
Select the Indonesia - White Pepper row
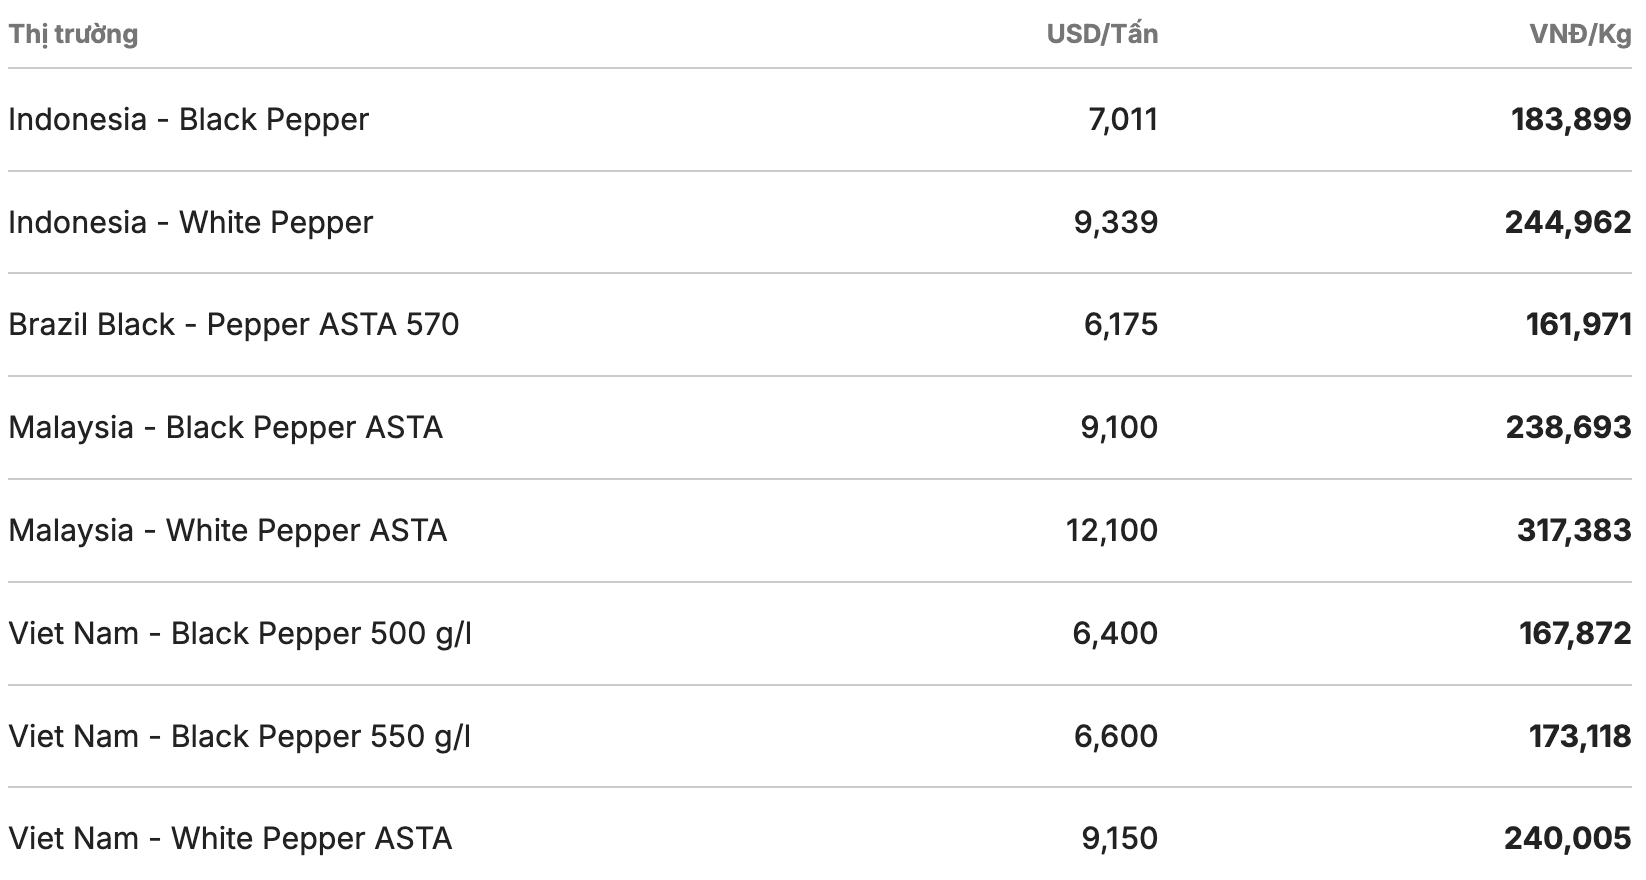coord(191,222)
